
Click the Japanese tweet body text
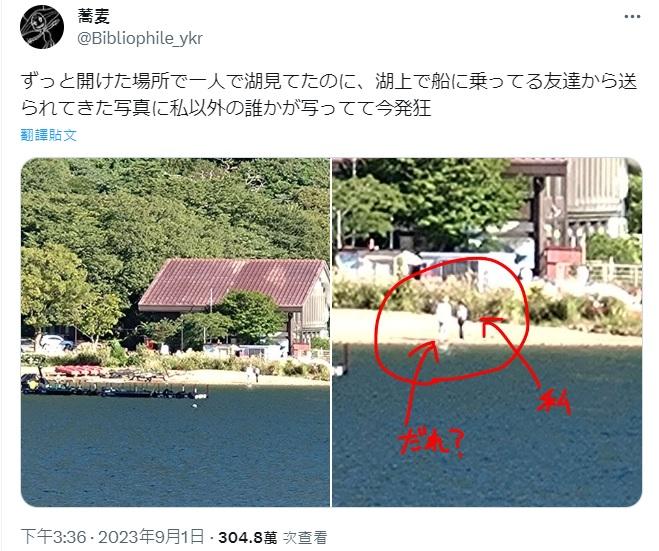(329, 95)
